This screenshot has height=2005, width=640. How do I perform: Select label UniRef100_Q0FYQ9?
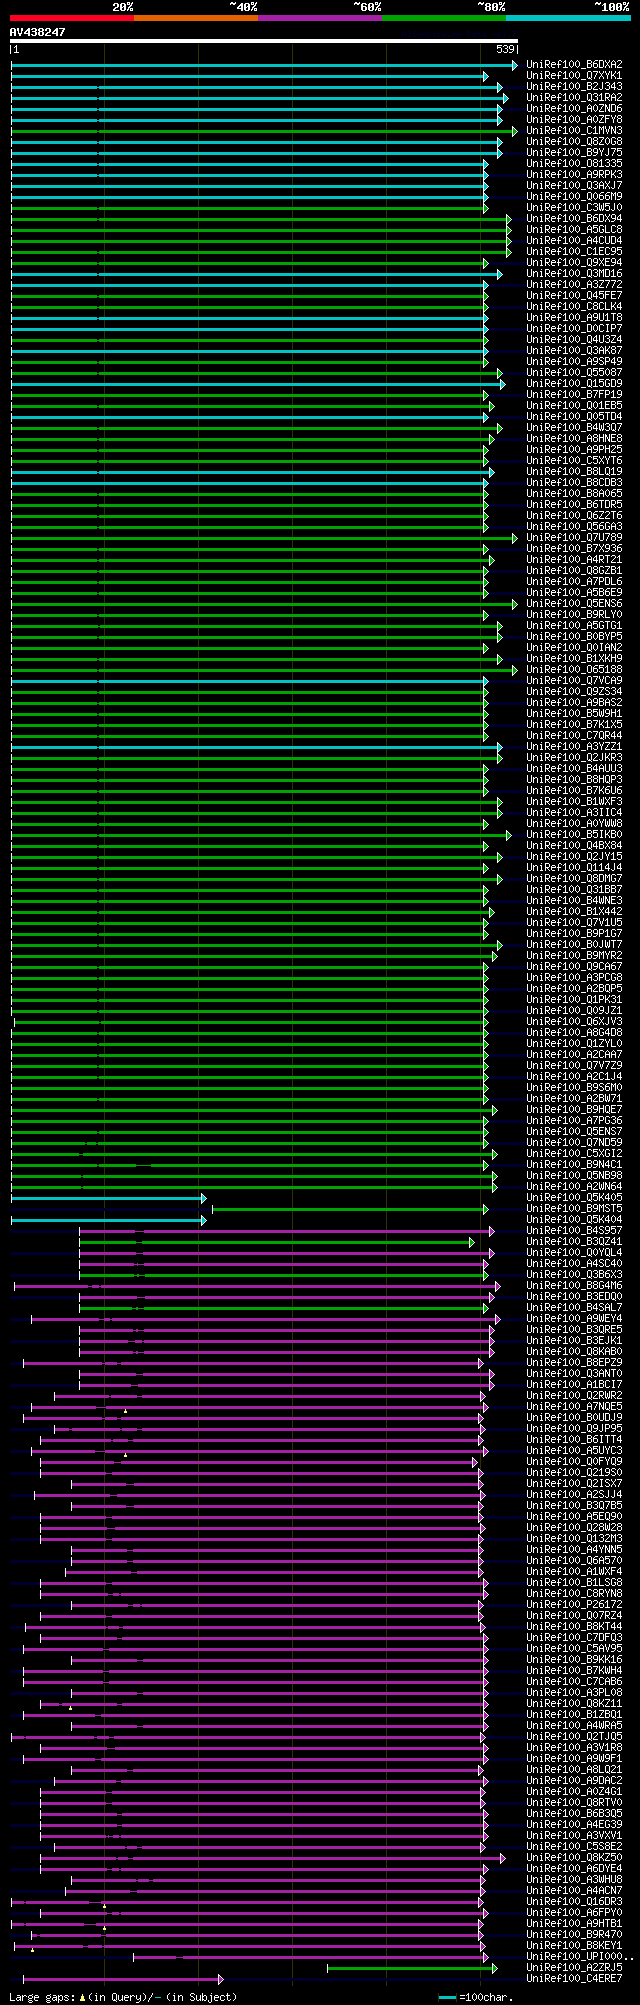pyautogui.click(x=574, y=1462)
